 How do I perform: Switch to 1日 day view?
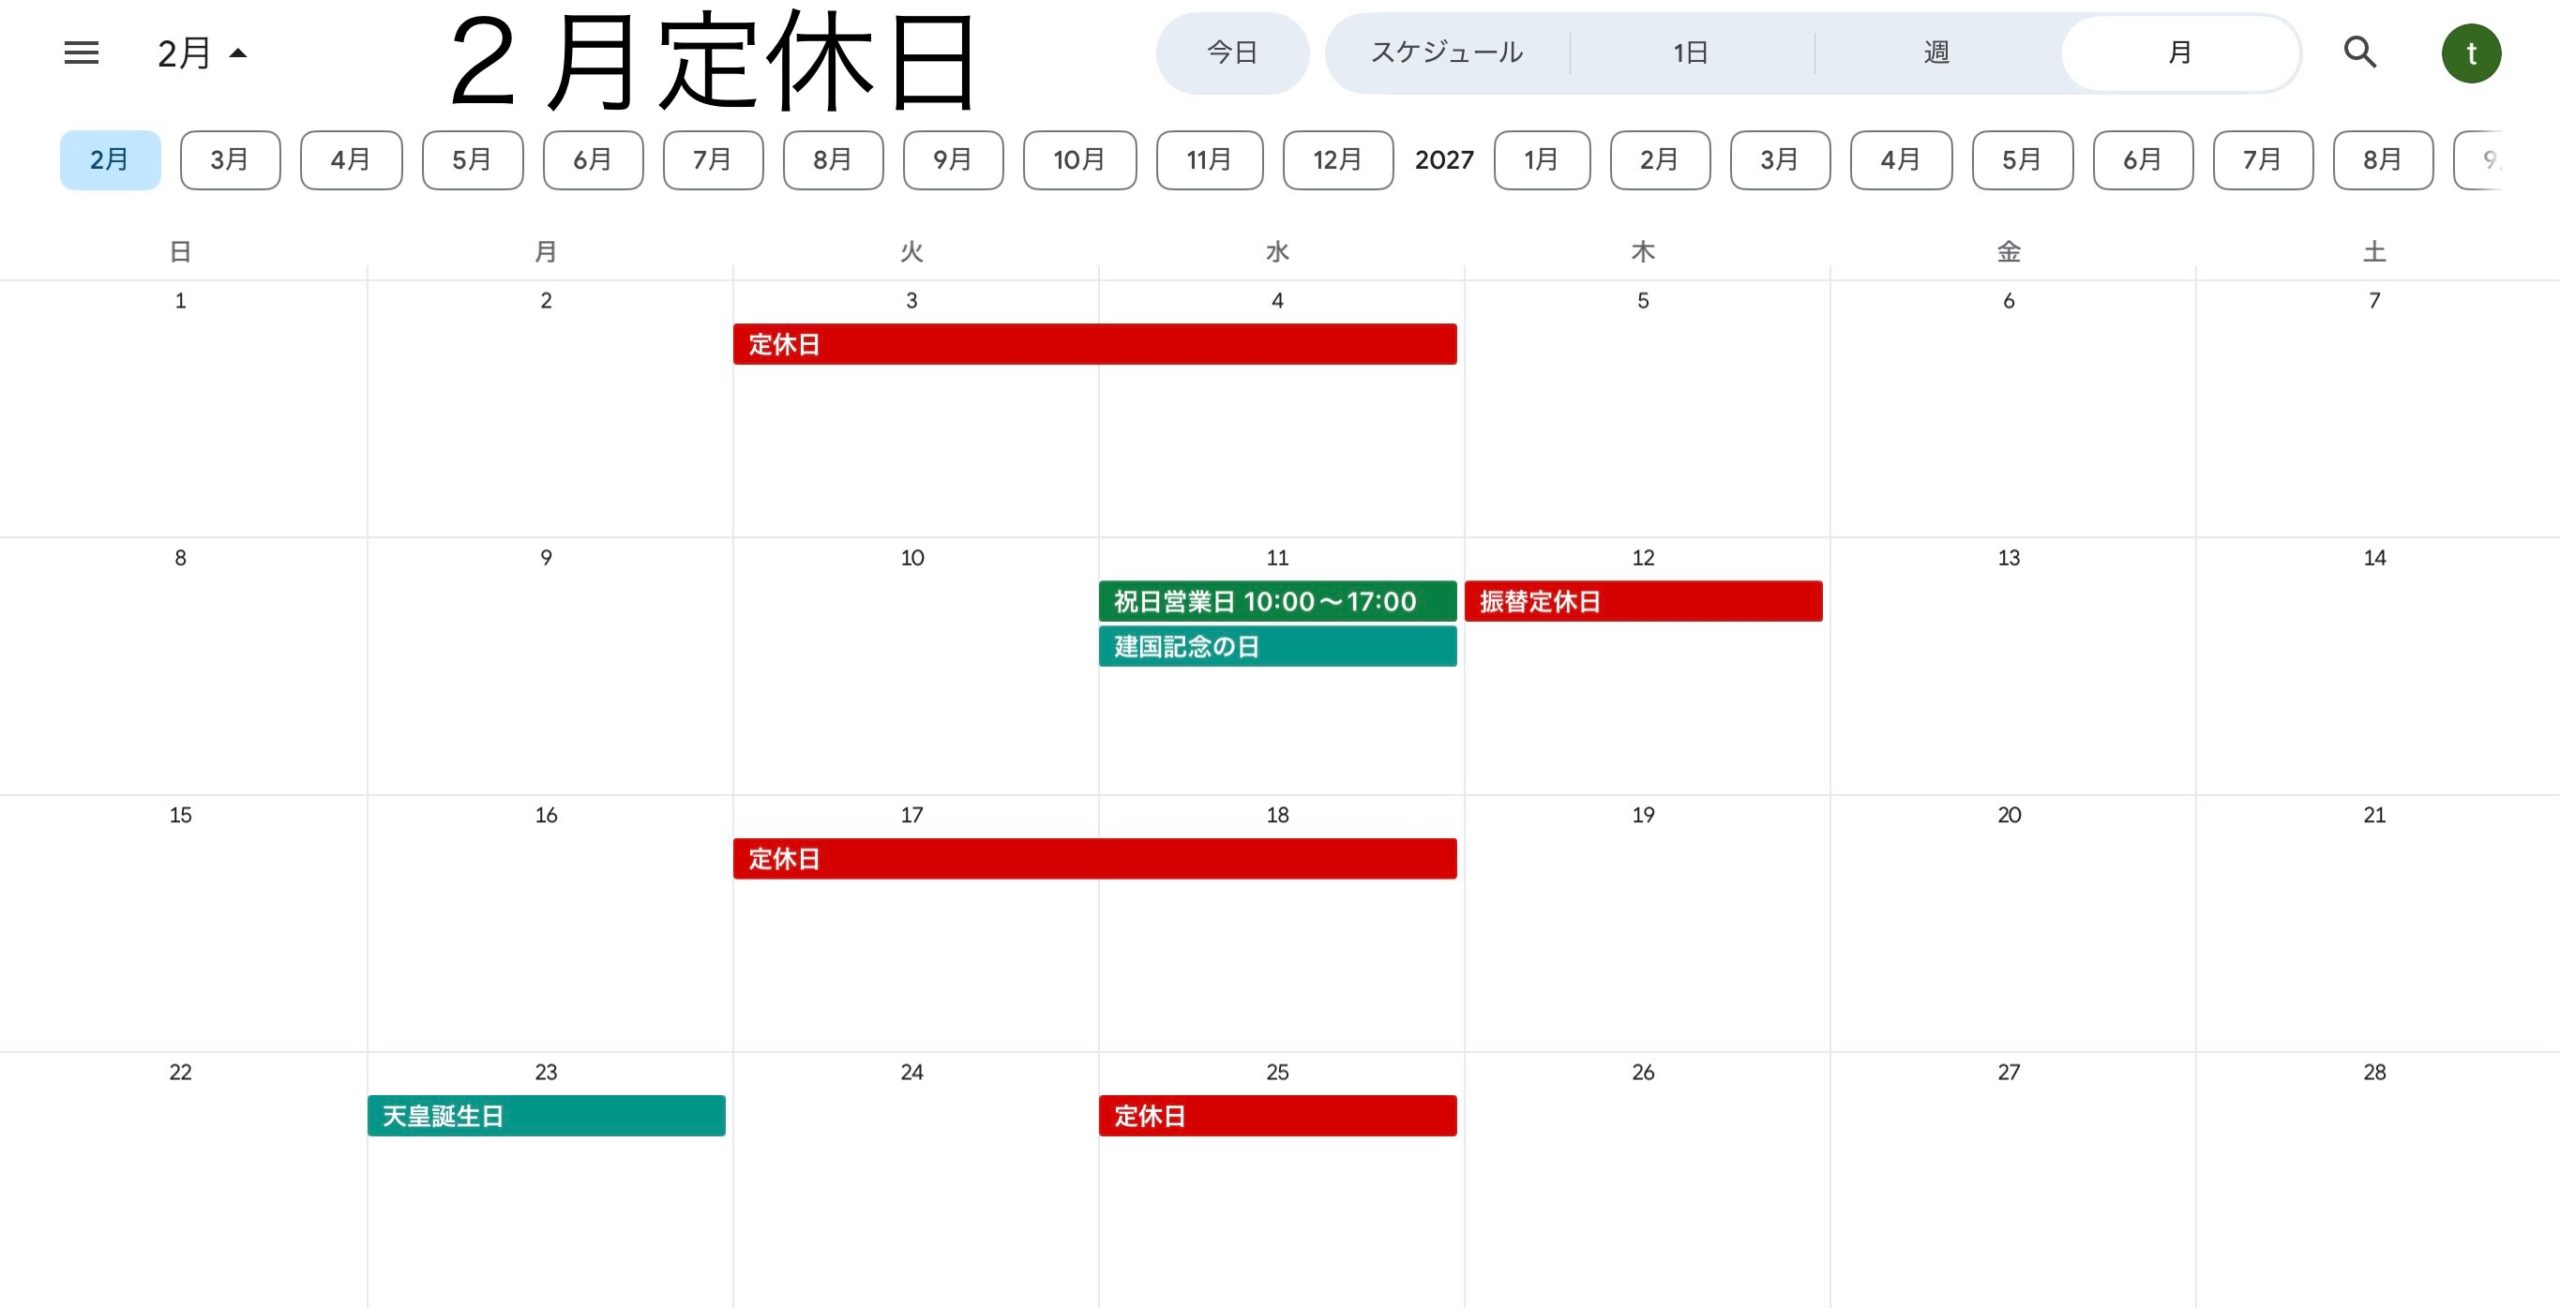tap(1690, 53)
